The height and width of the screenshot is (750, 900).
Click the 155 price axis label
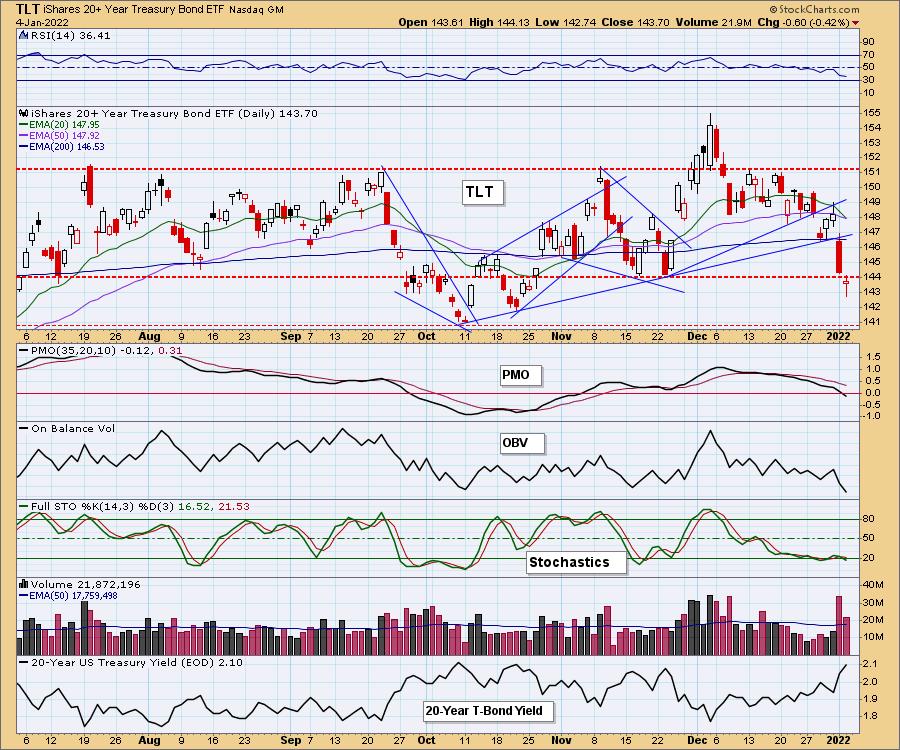pos(871,113)
